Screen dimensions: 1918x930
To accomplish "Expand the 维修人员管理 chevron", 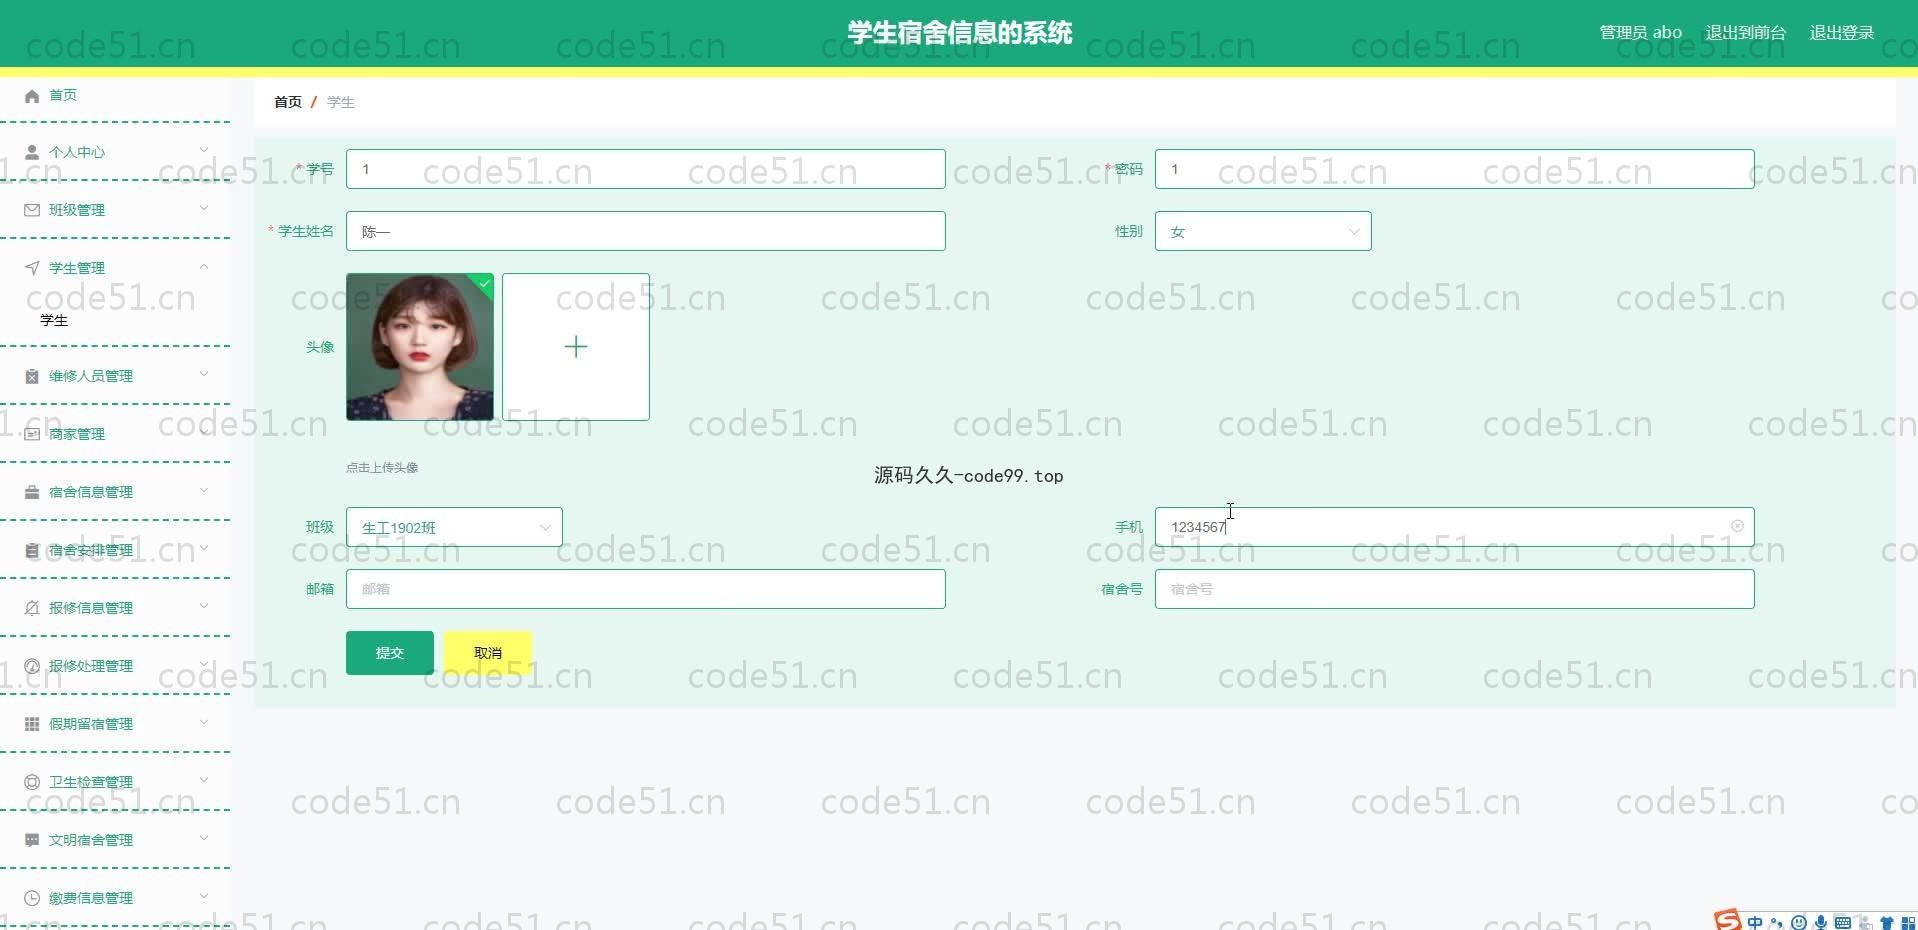I will click(204, 374).
